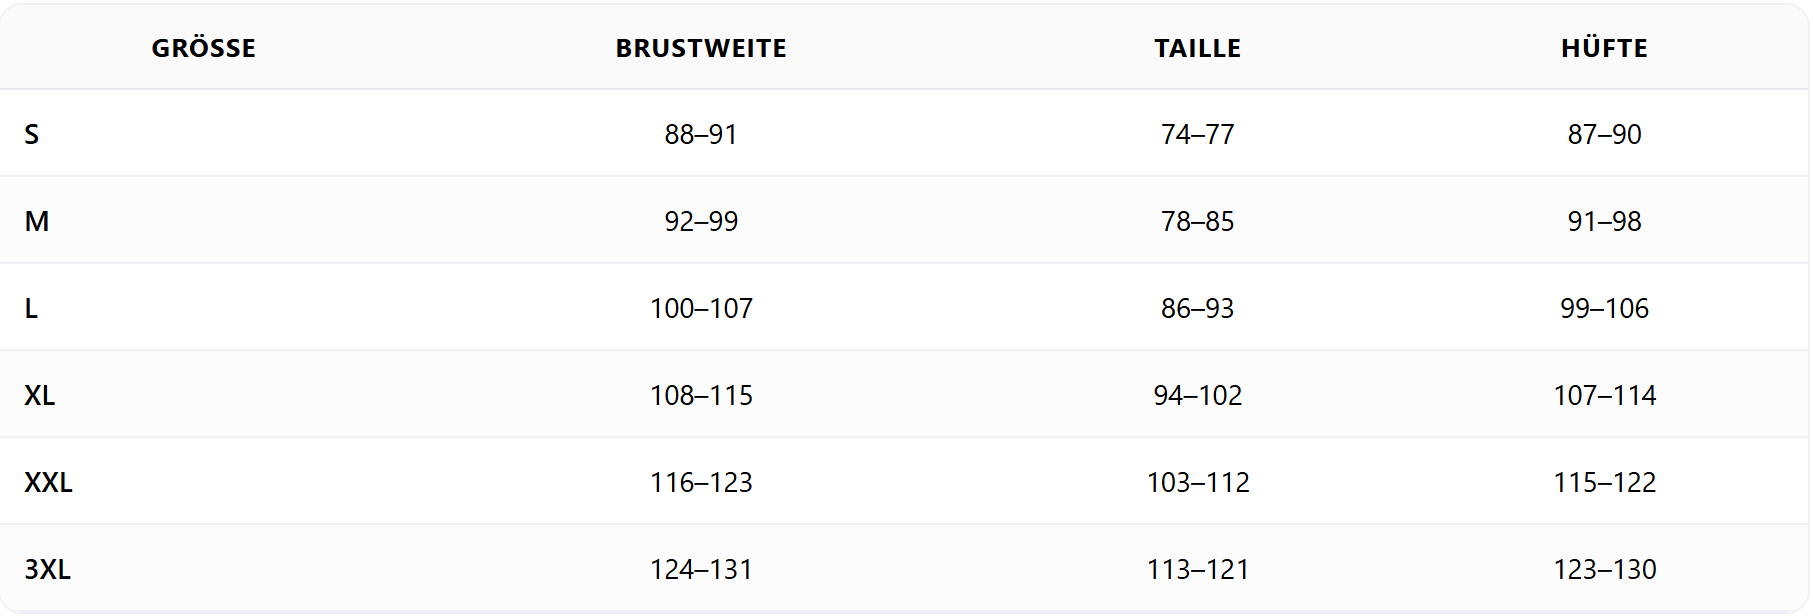Viewport: 1813px width, 616px height.
Task: Click the BRUSTWEITE column header
Action: [x=701, y=48]
